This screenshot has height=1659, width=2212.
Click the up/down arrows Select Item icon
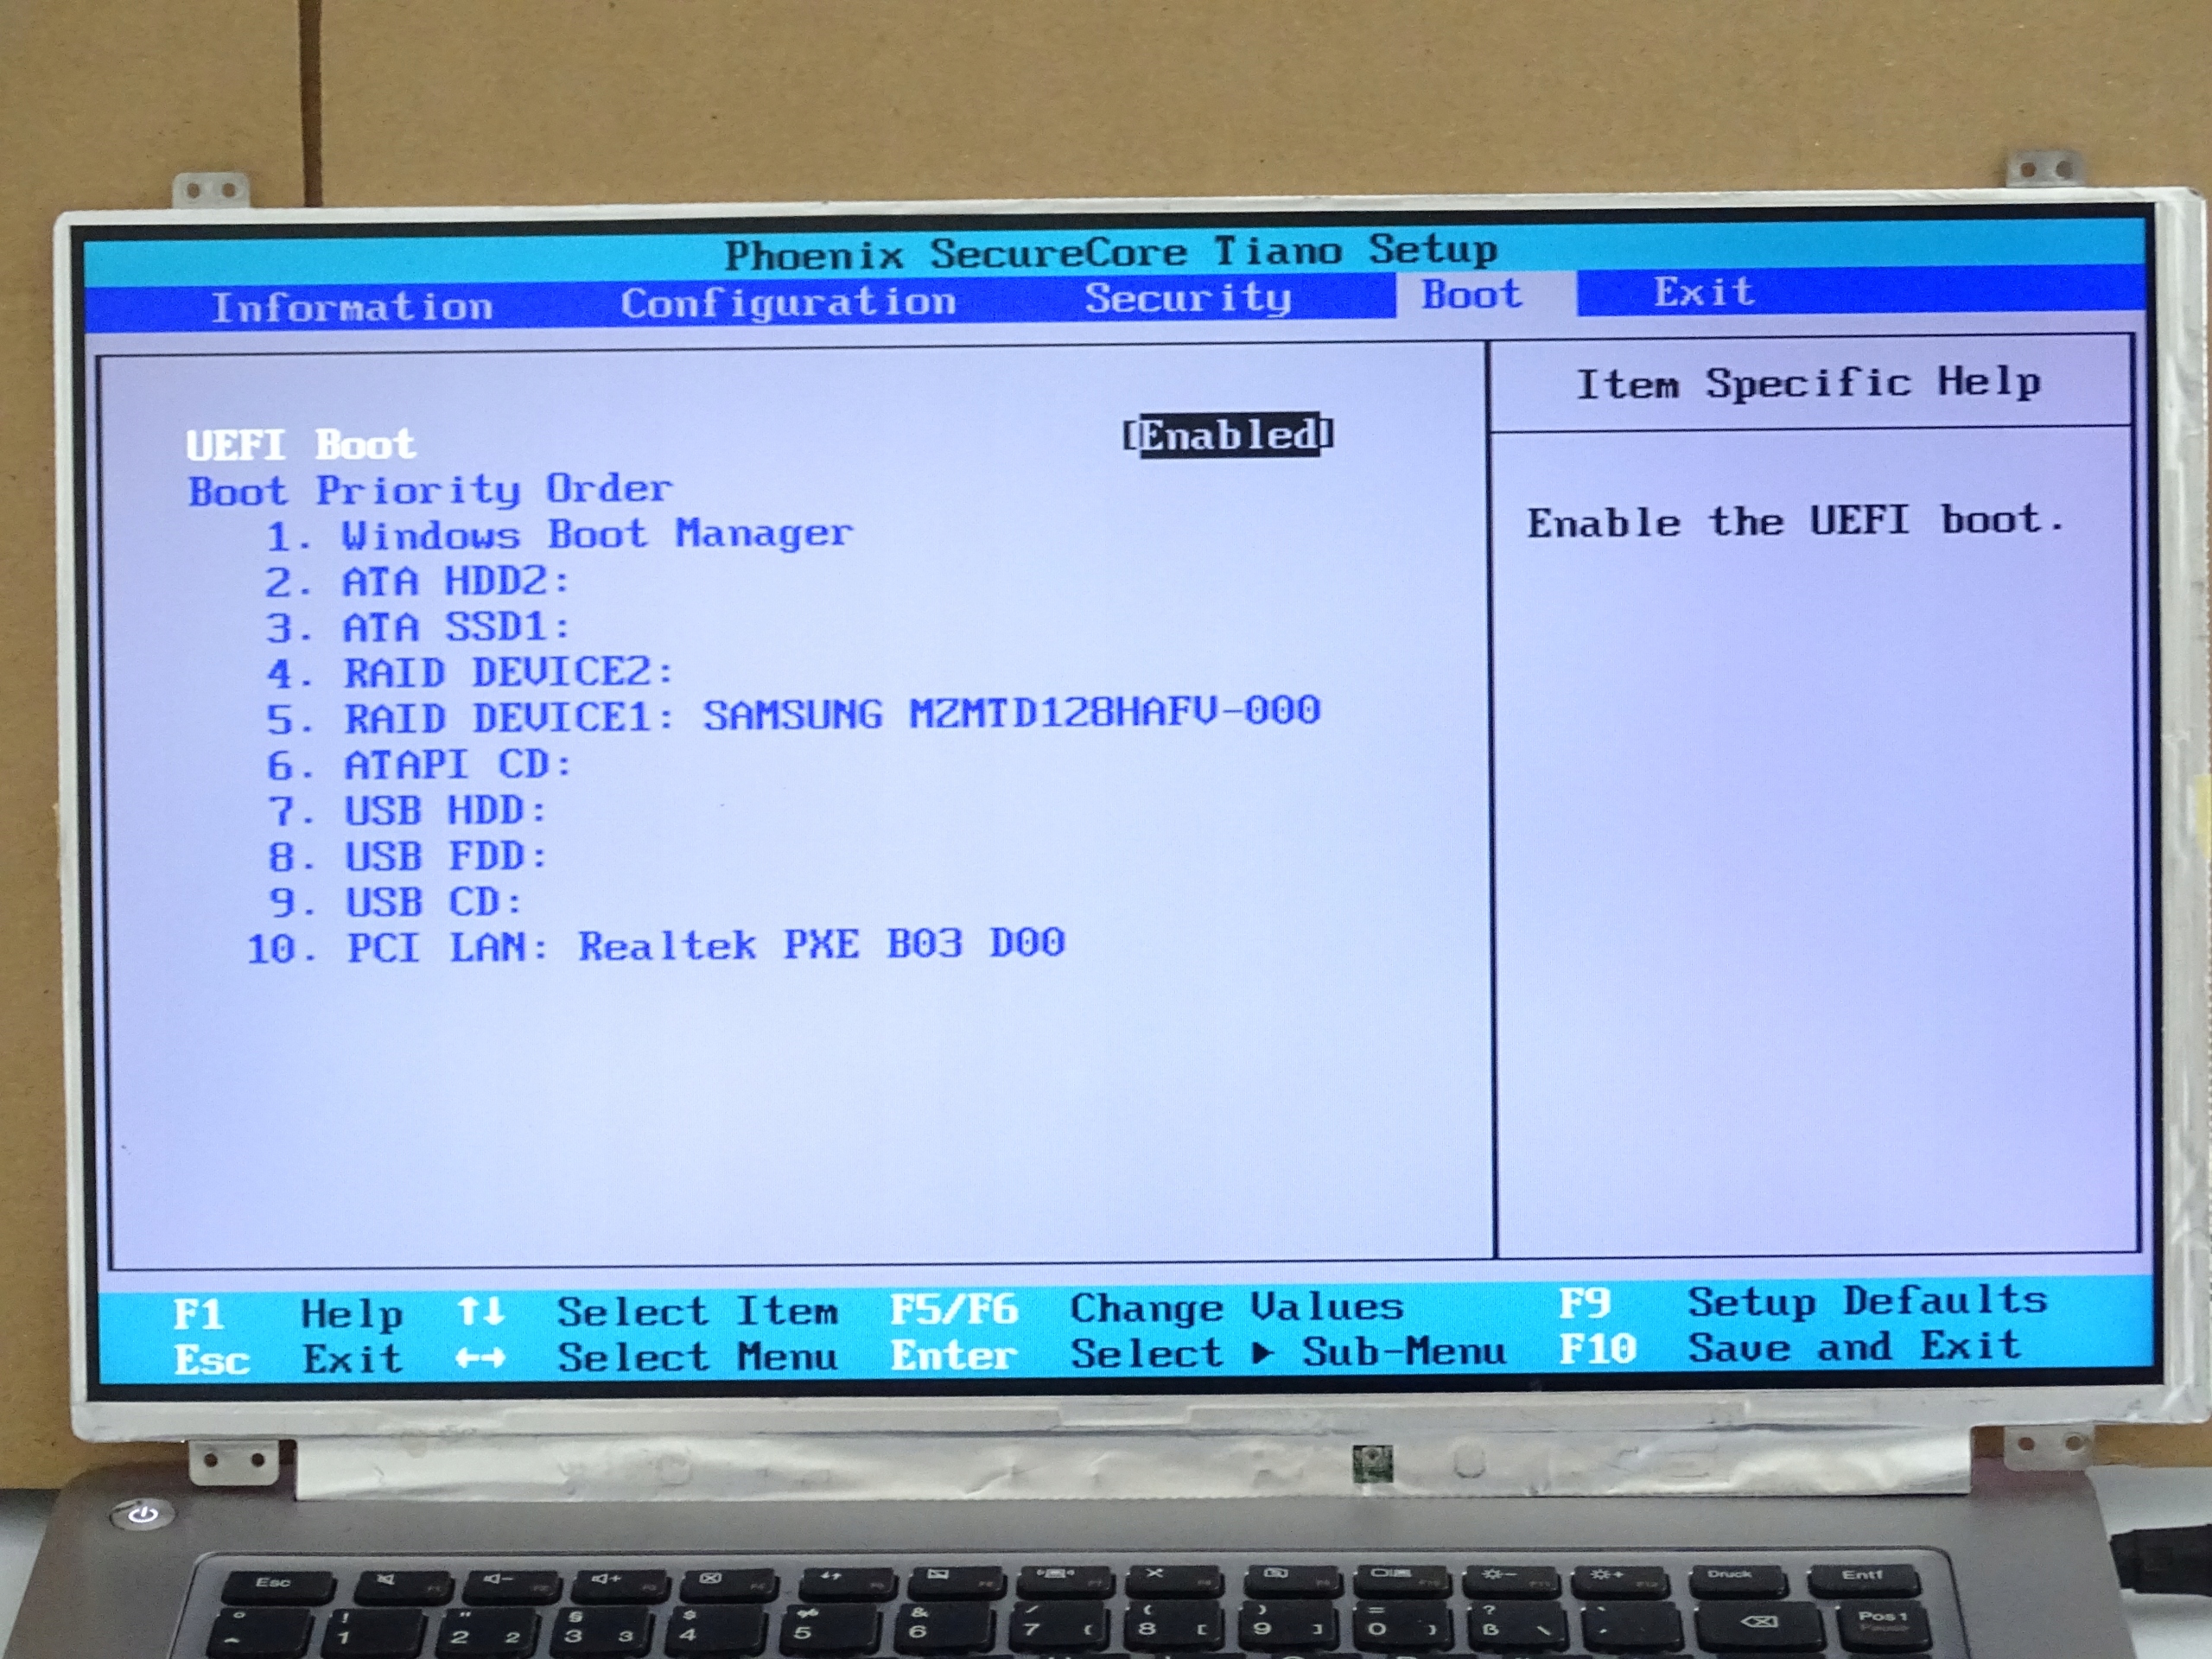480,1311
